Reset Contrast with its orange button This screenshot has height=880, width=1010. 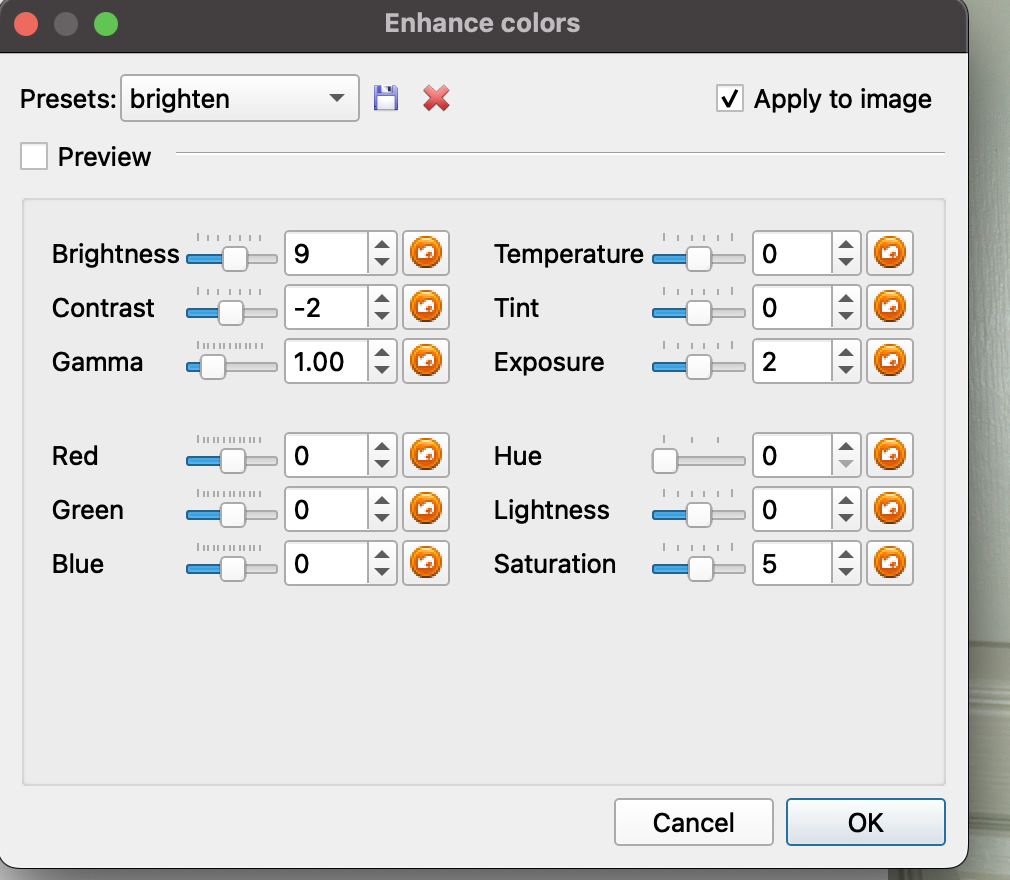point(426,308)
